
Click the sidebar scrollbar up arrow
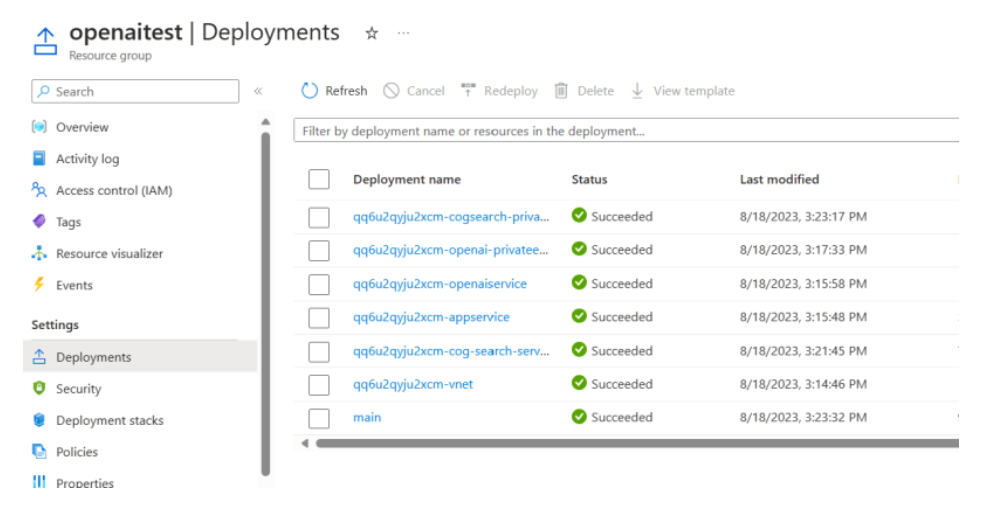[266, 121]
